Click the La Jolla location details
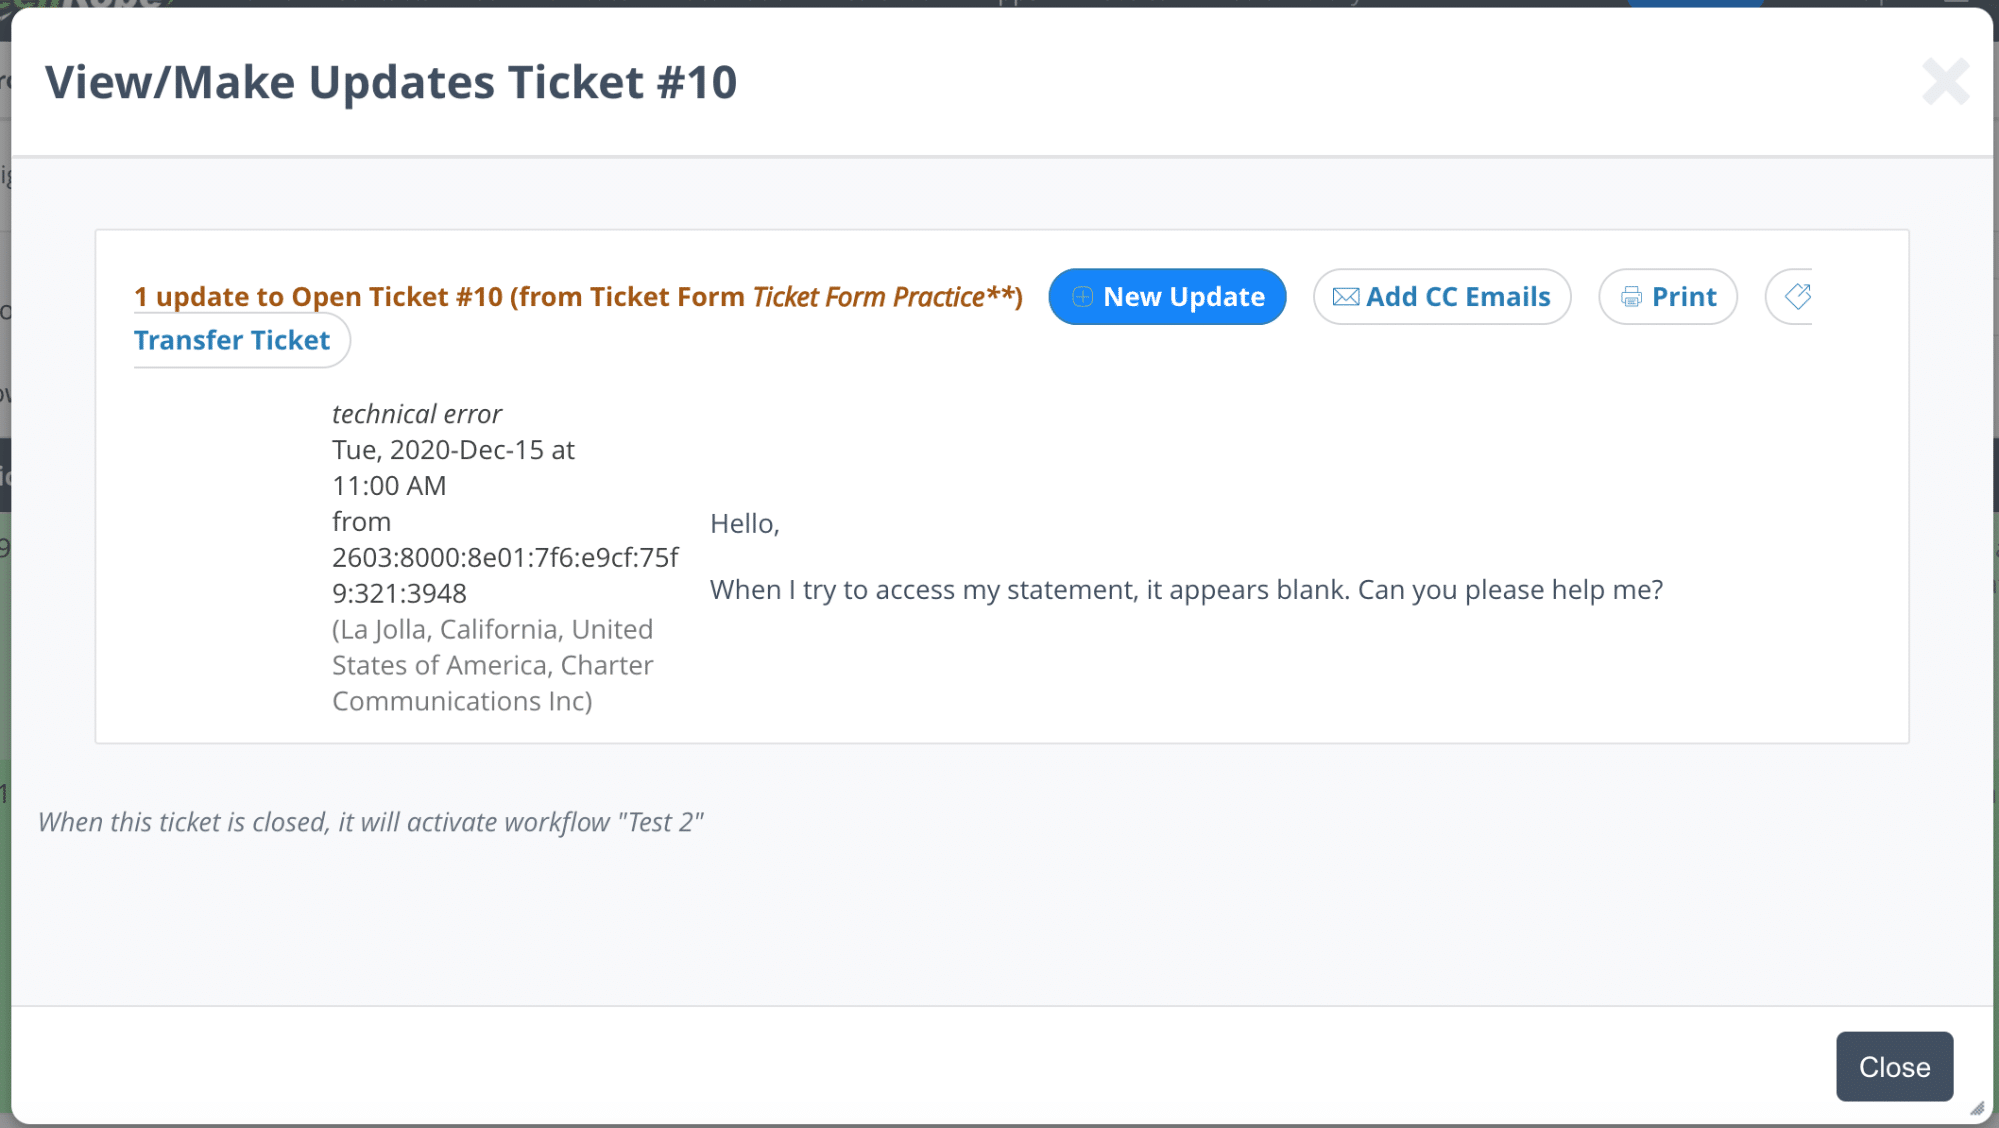This screenshot has width=1999, height=1128. click(x=492, y=665)
